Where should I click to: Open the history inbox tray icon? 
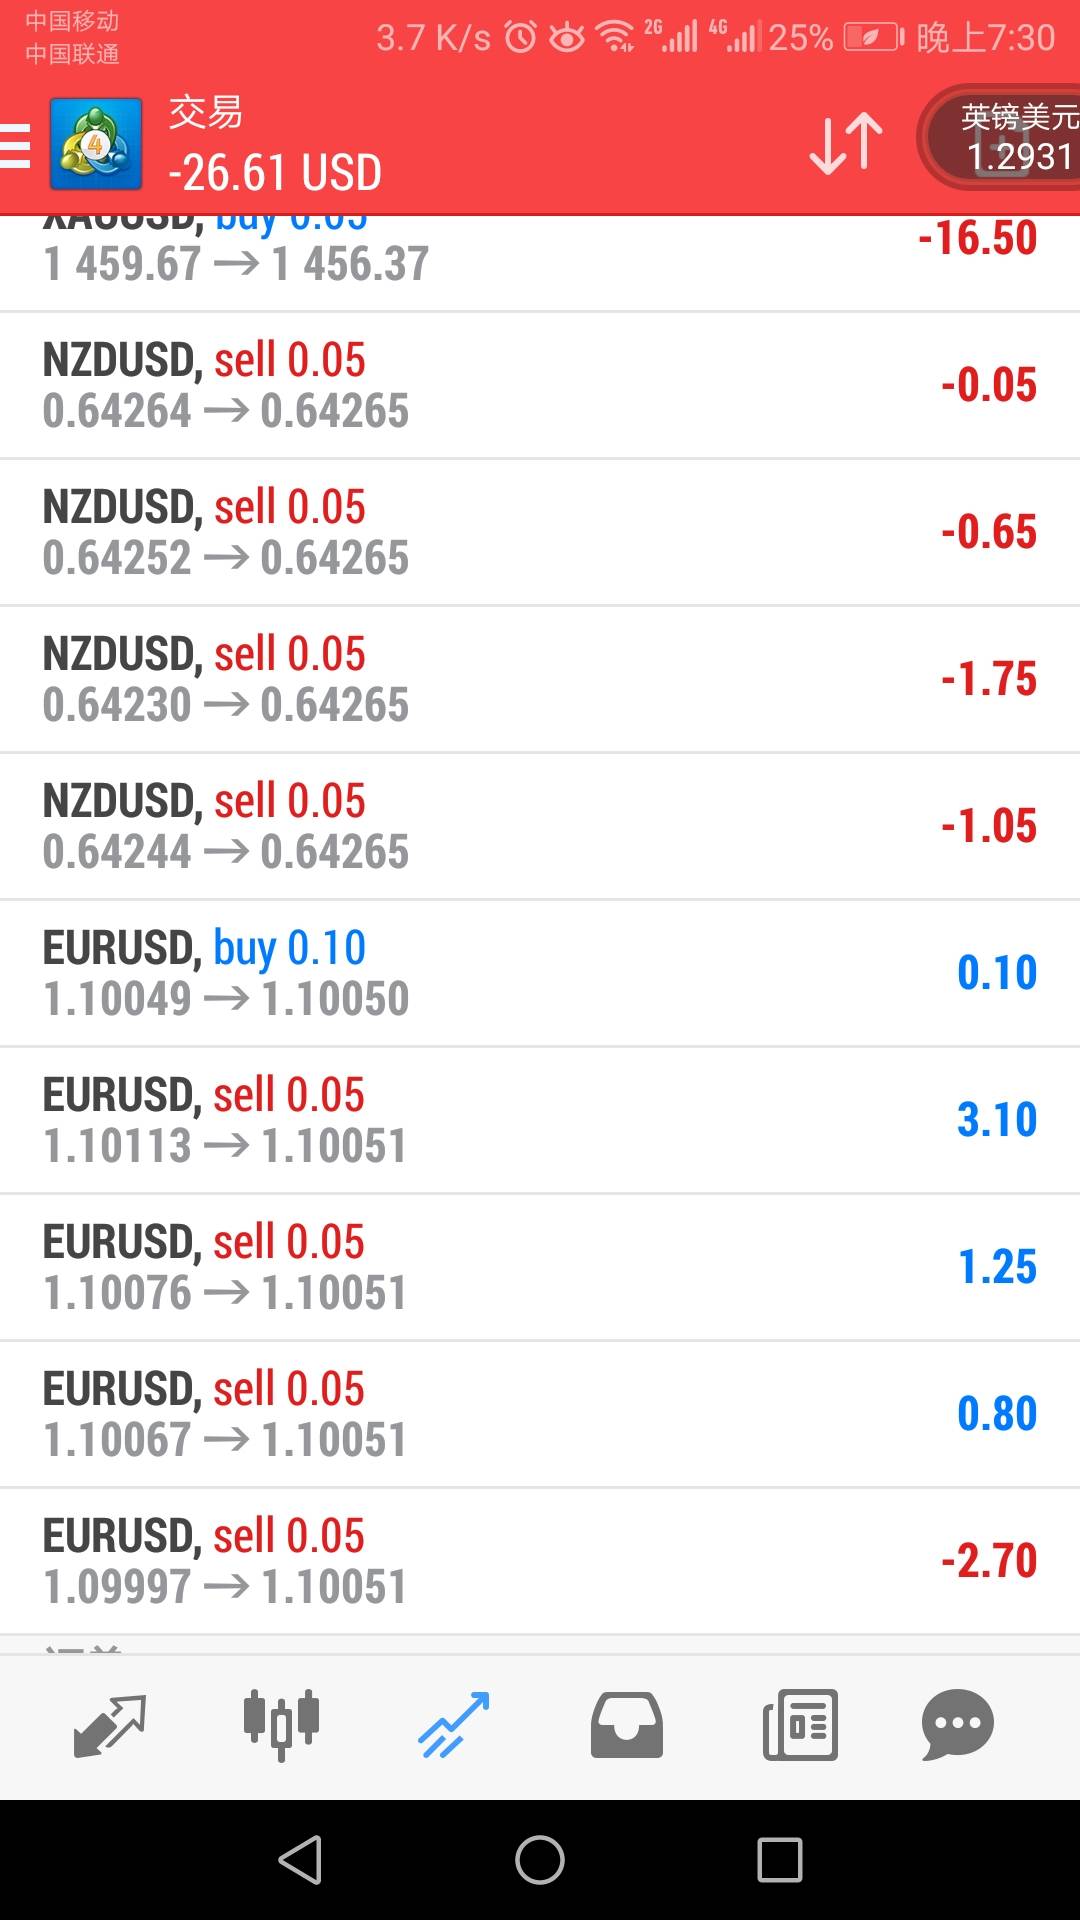pos(626,1725)
